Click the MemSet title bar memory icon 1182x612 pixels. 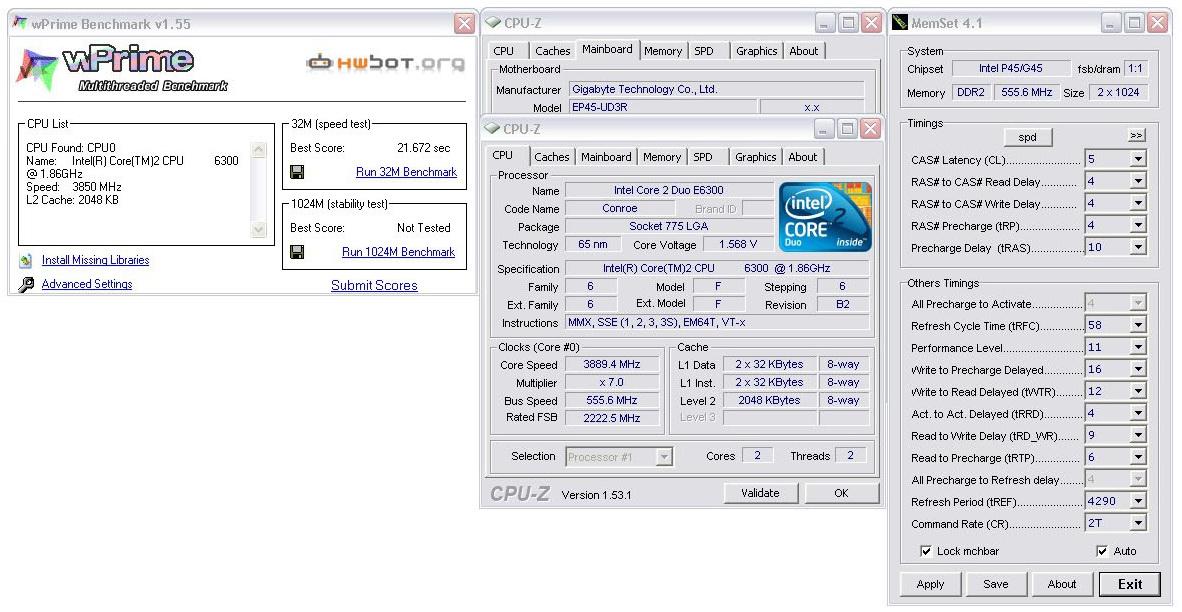901,23
